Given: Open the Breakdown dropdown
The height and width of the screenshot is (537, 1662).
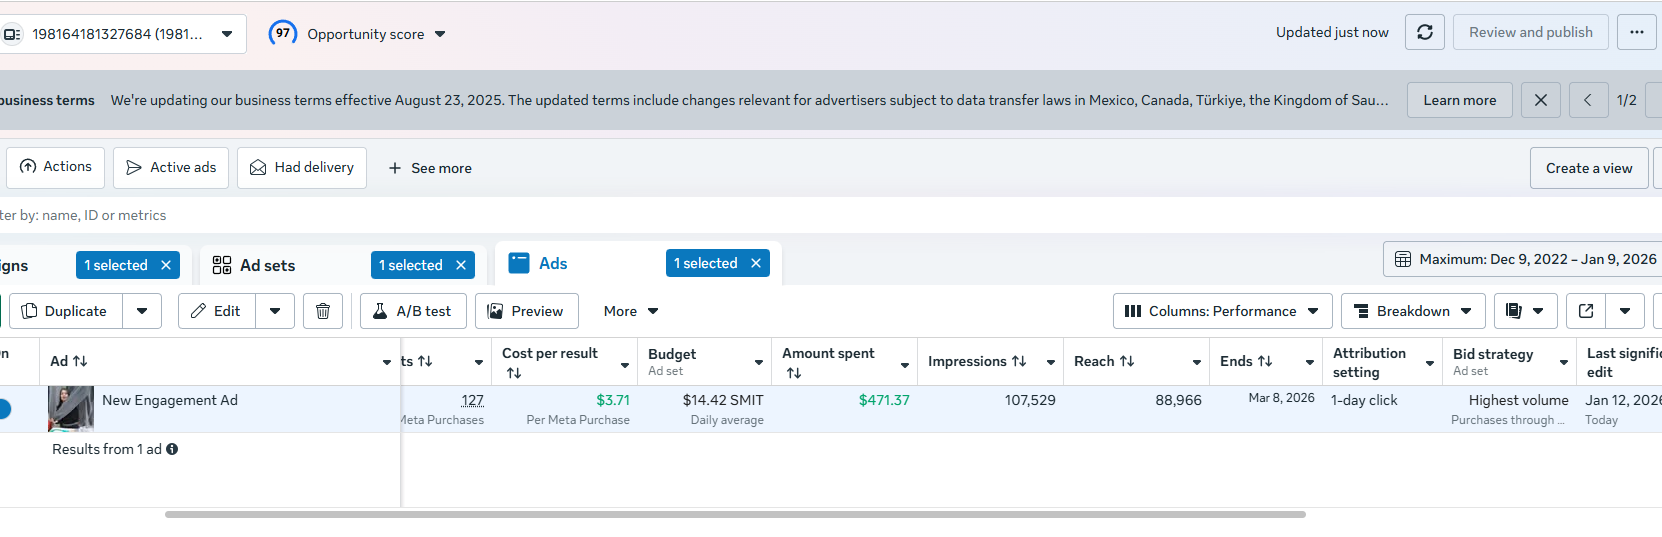Looking at the screenshot, I should (1412, 311).
